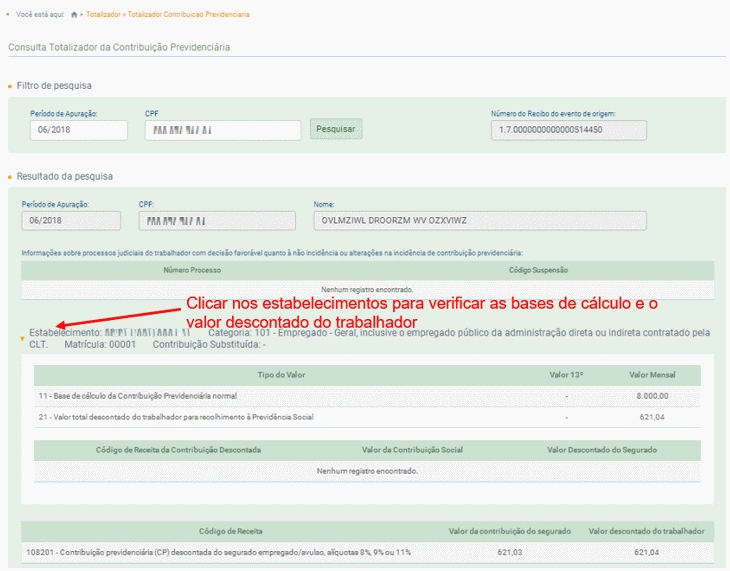
Task: Open Totalizador Contribuicao Previdenciaria breadcrumb link
Action: click(x=189, y=15)
